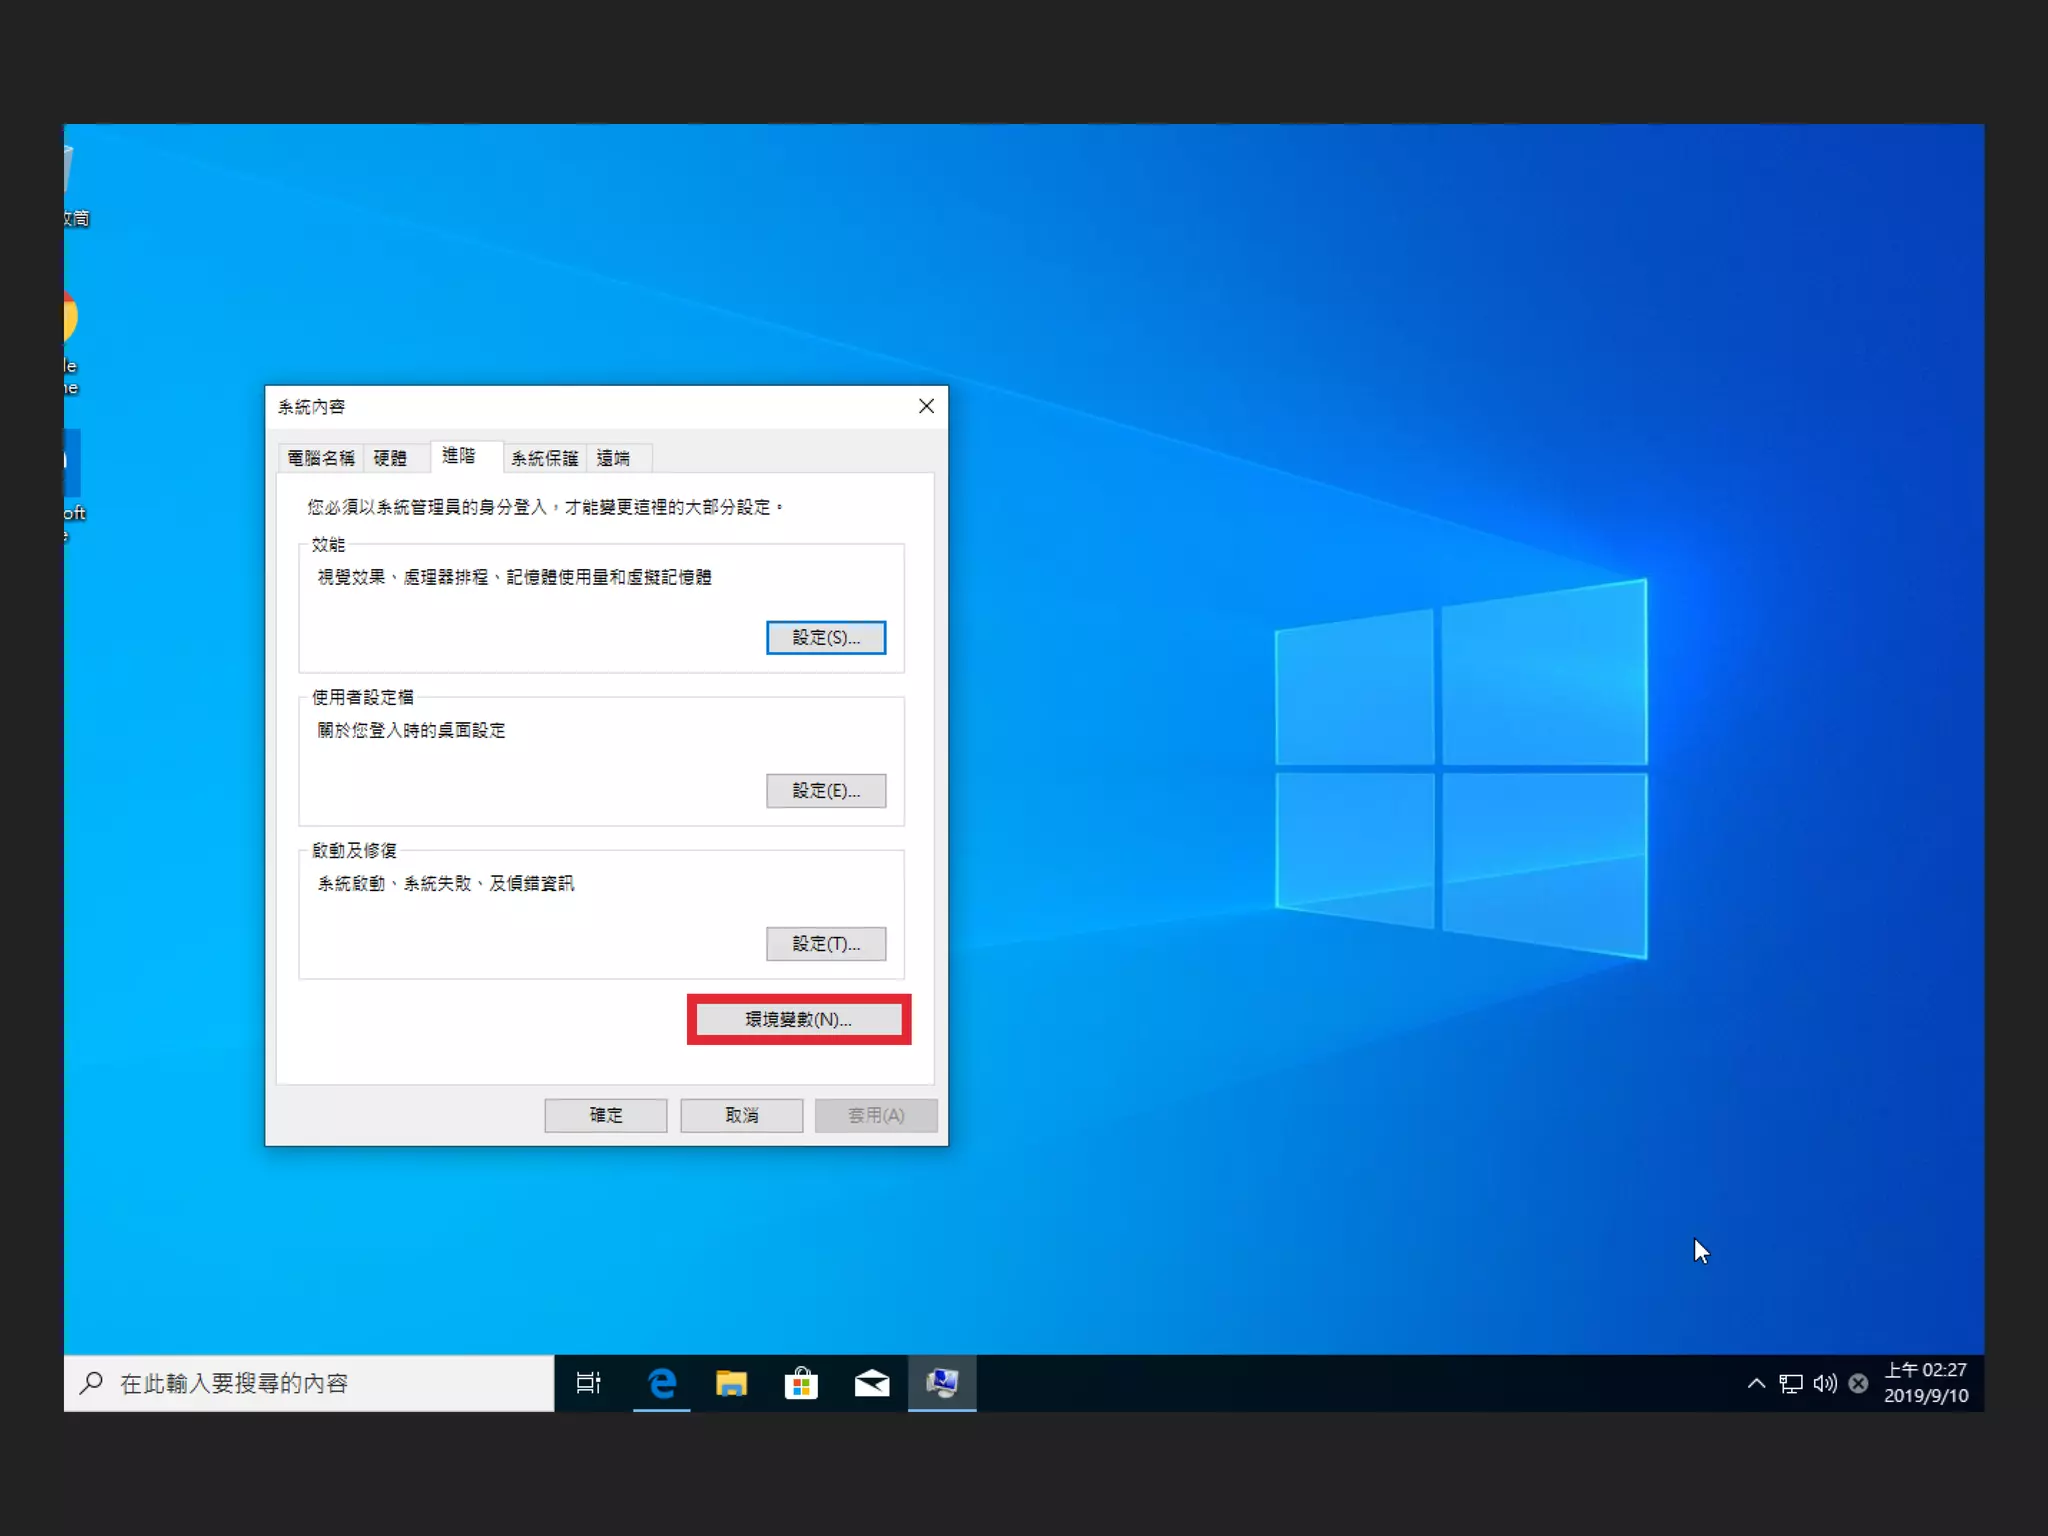Open File Explorer taskbar icon
The height and width of the screenshot is (1536, 2048).
click(731, 1383)
